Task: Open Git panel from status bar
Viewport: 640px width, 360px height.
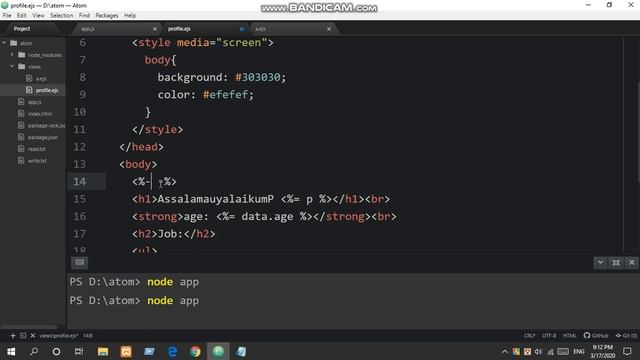Action: 626,336
